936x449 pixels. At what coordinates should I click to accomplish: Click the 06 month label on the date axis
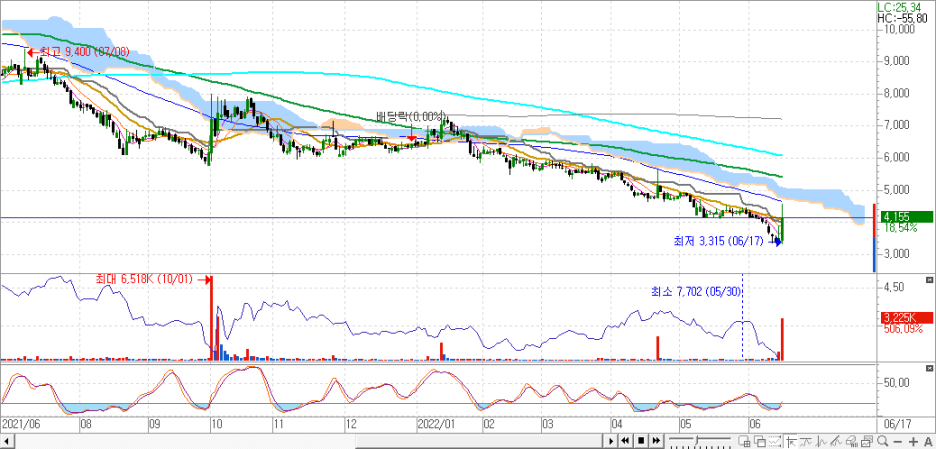755,423
